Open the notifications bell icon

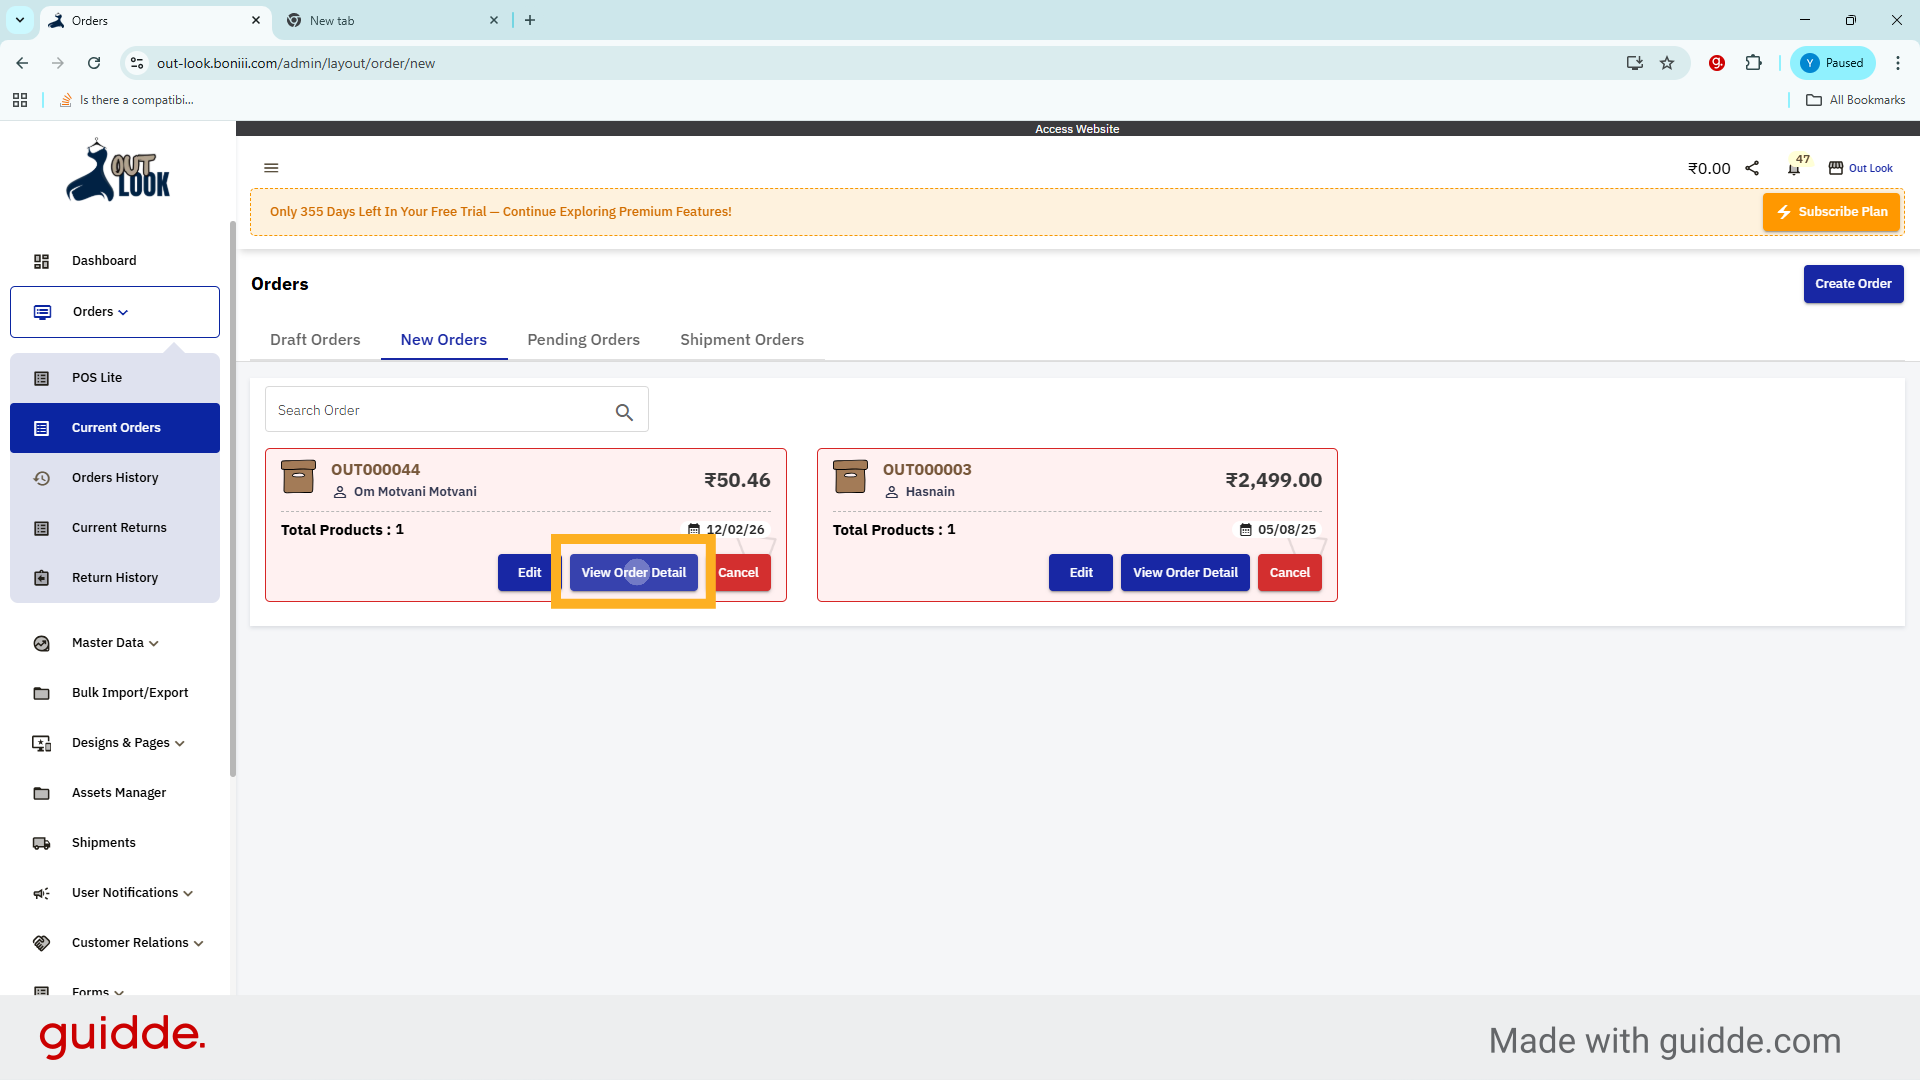tap(1794, 169)
